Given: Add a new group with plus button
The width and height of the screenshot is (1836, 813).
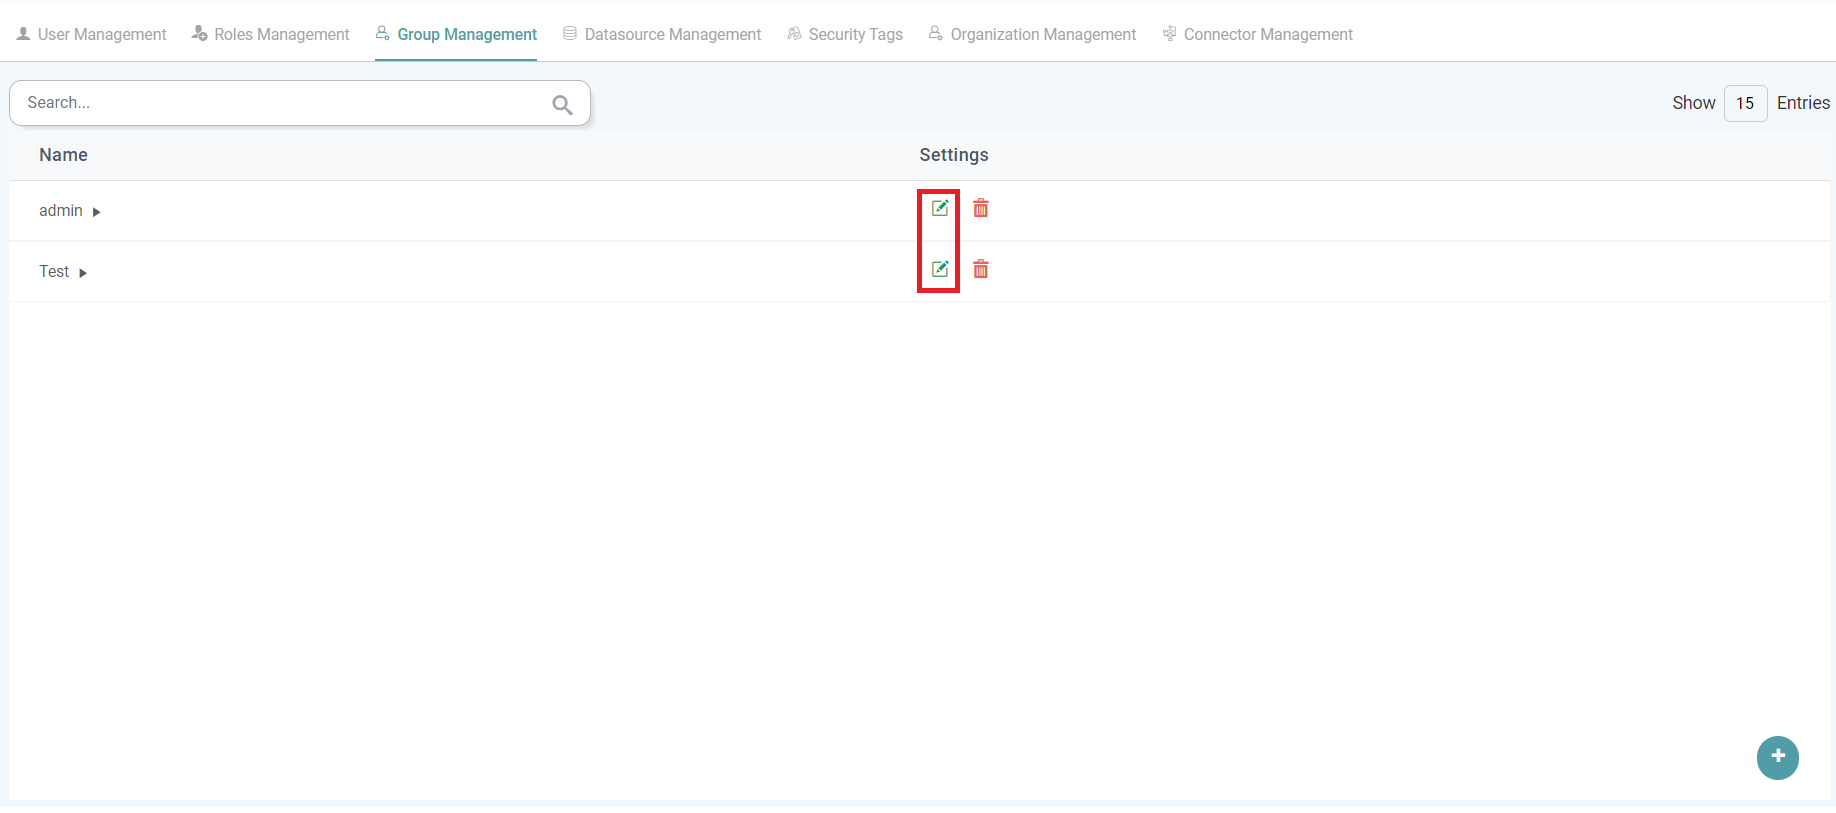Looking at the screenshot, I should [x=1777, y=757].
